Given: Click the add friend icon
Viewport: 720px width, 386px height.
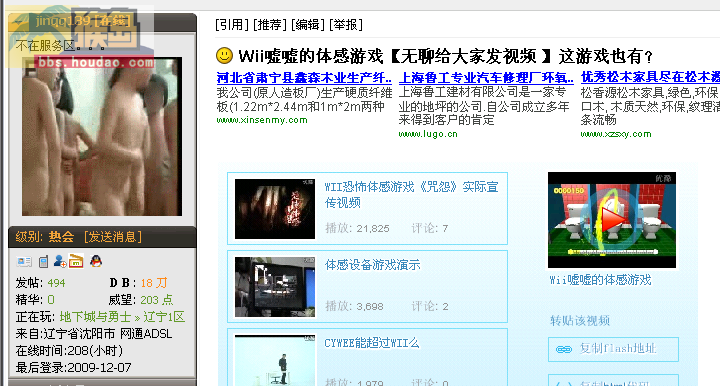Looking at the screenshot, I should (60, 261).
